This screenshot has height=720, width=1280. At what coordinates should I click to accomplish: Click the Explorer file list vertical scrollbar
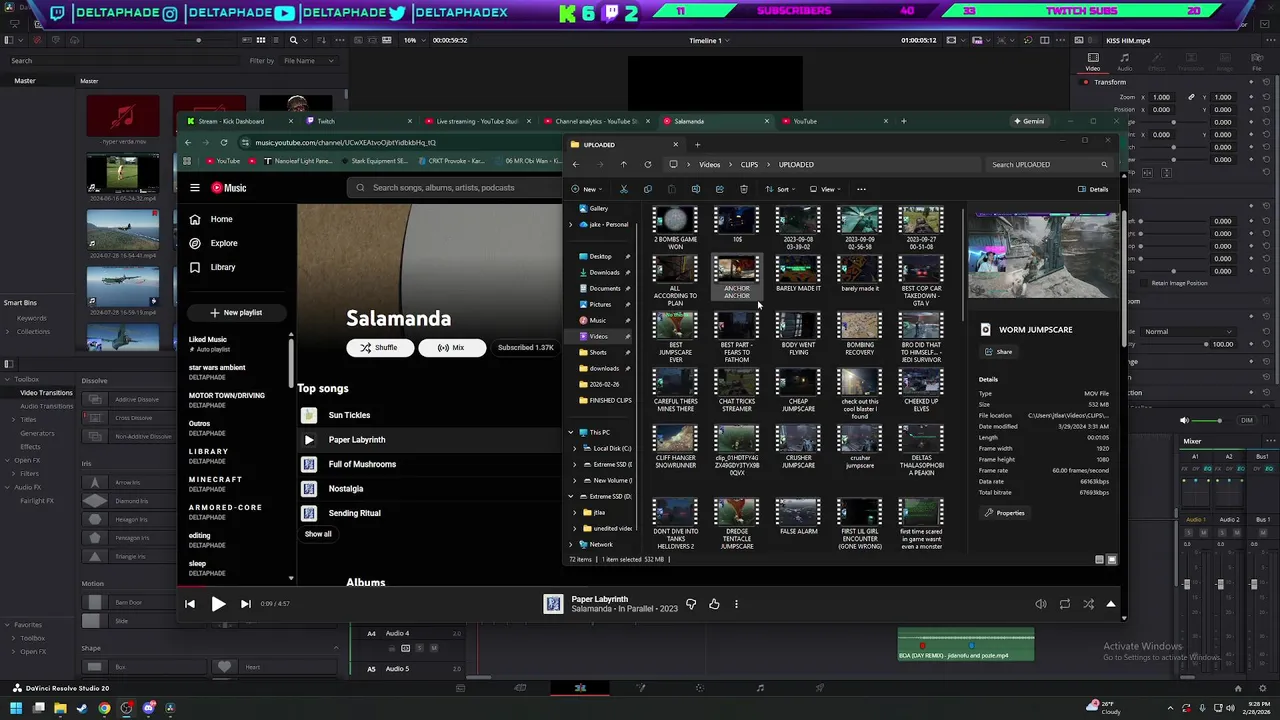[x=963, y=265]
